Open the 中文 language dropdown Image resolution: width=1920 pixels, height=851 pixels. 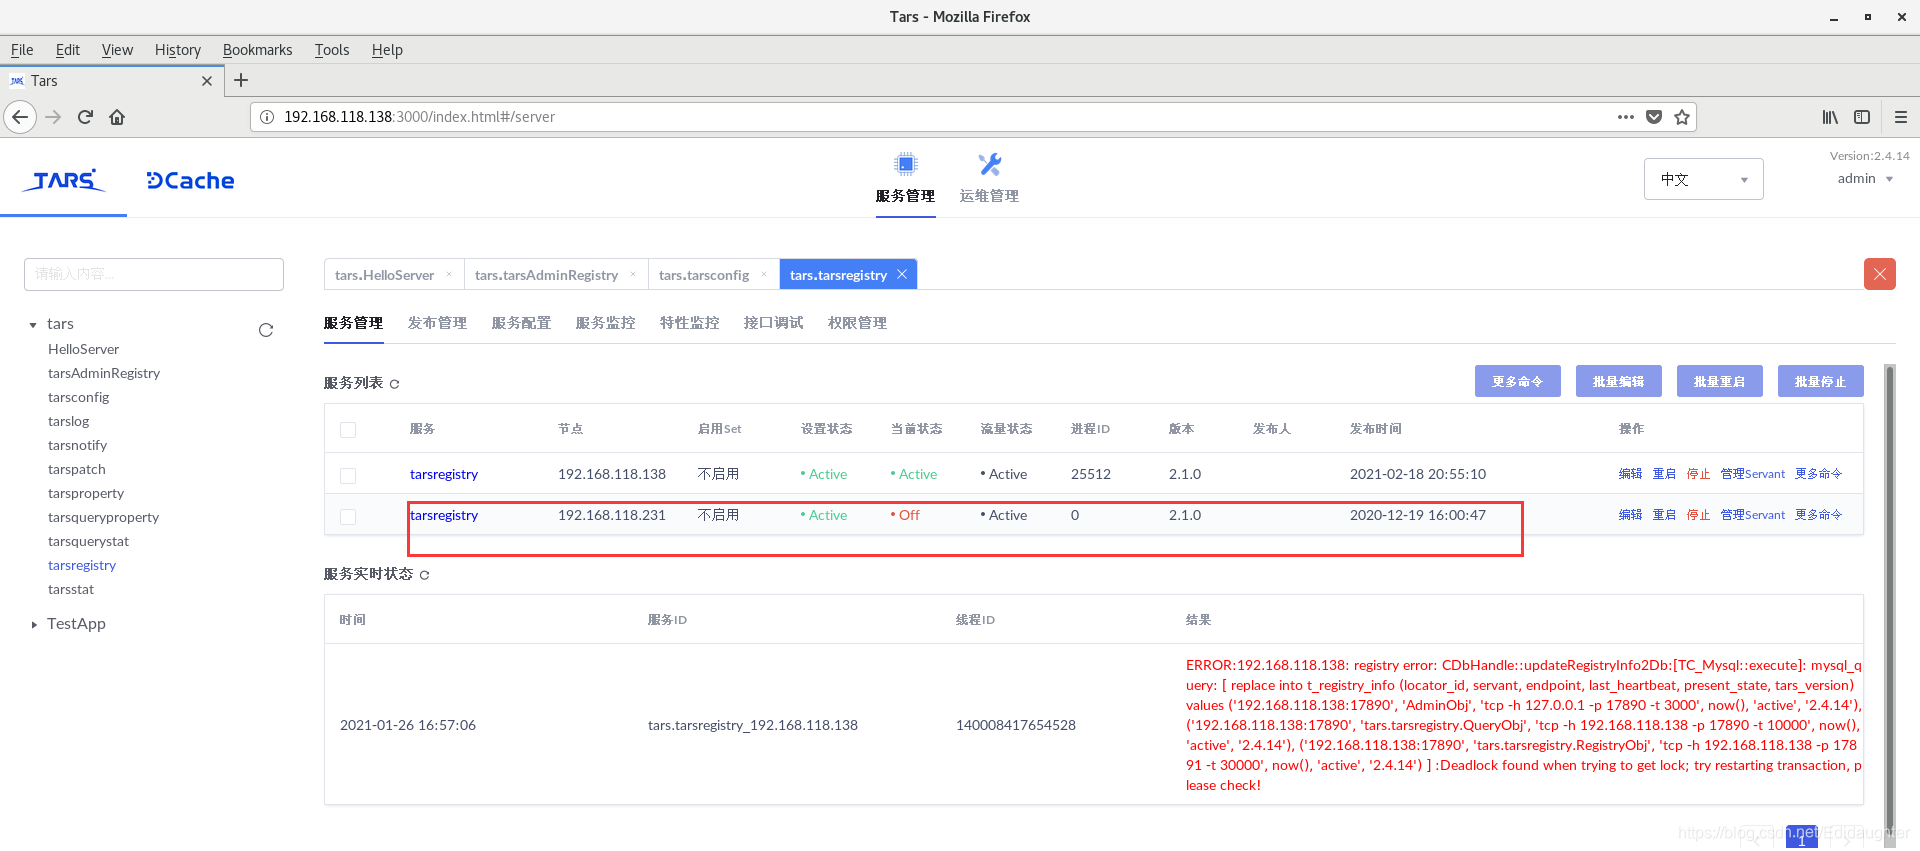[1704, 179]
